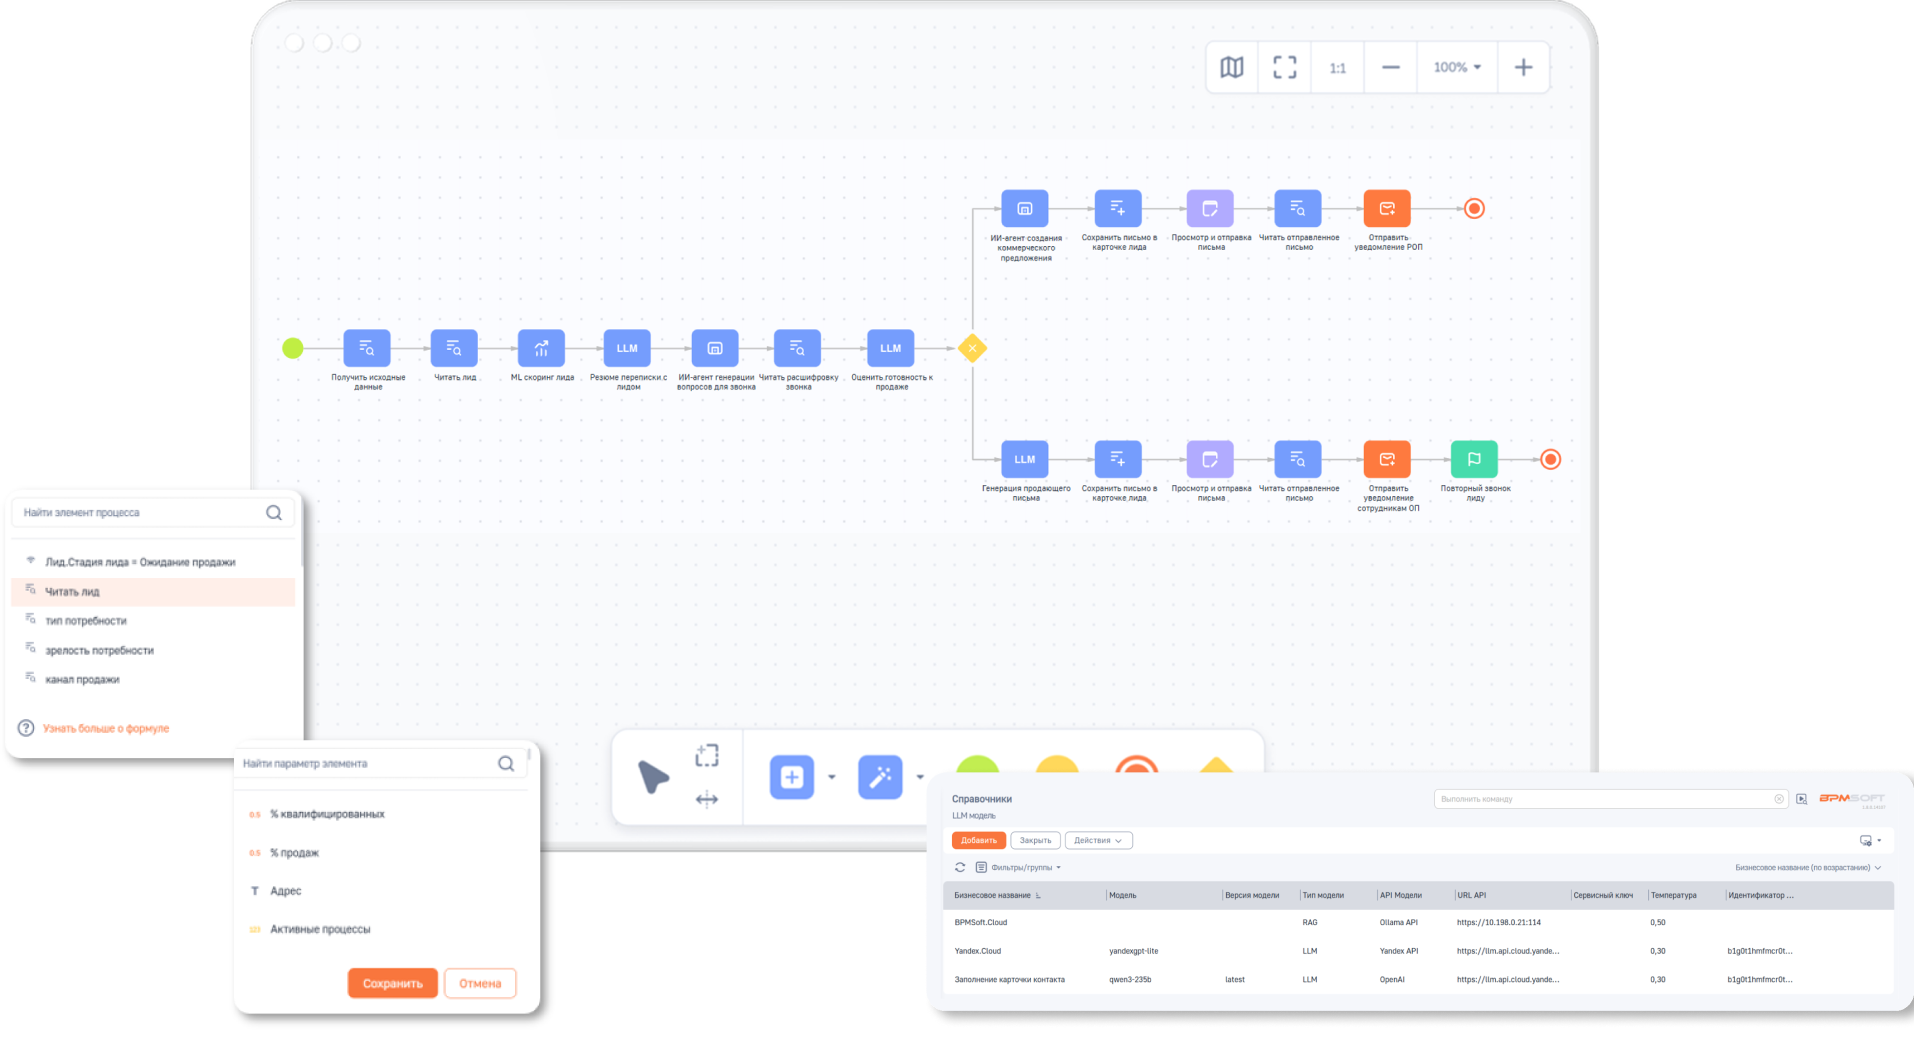Screen dimensions: 1914x1050
Task: Open the 'Действия' dropdown menu
Action: click(1098, 841)
